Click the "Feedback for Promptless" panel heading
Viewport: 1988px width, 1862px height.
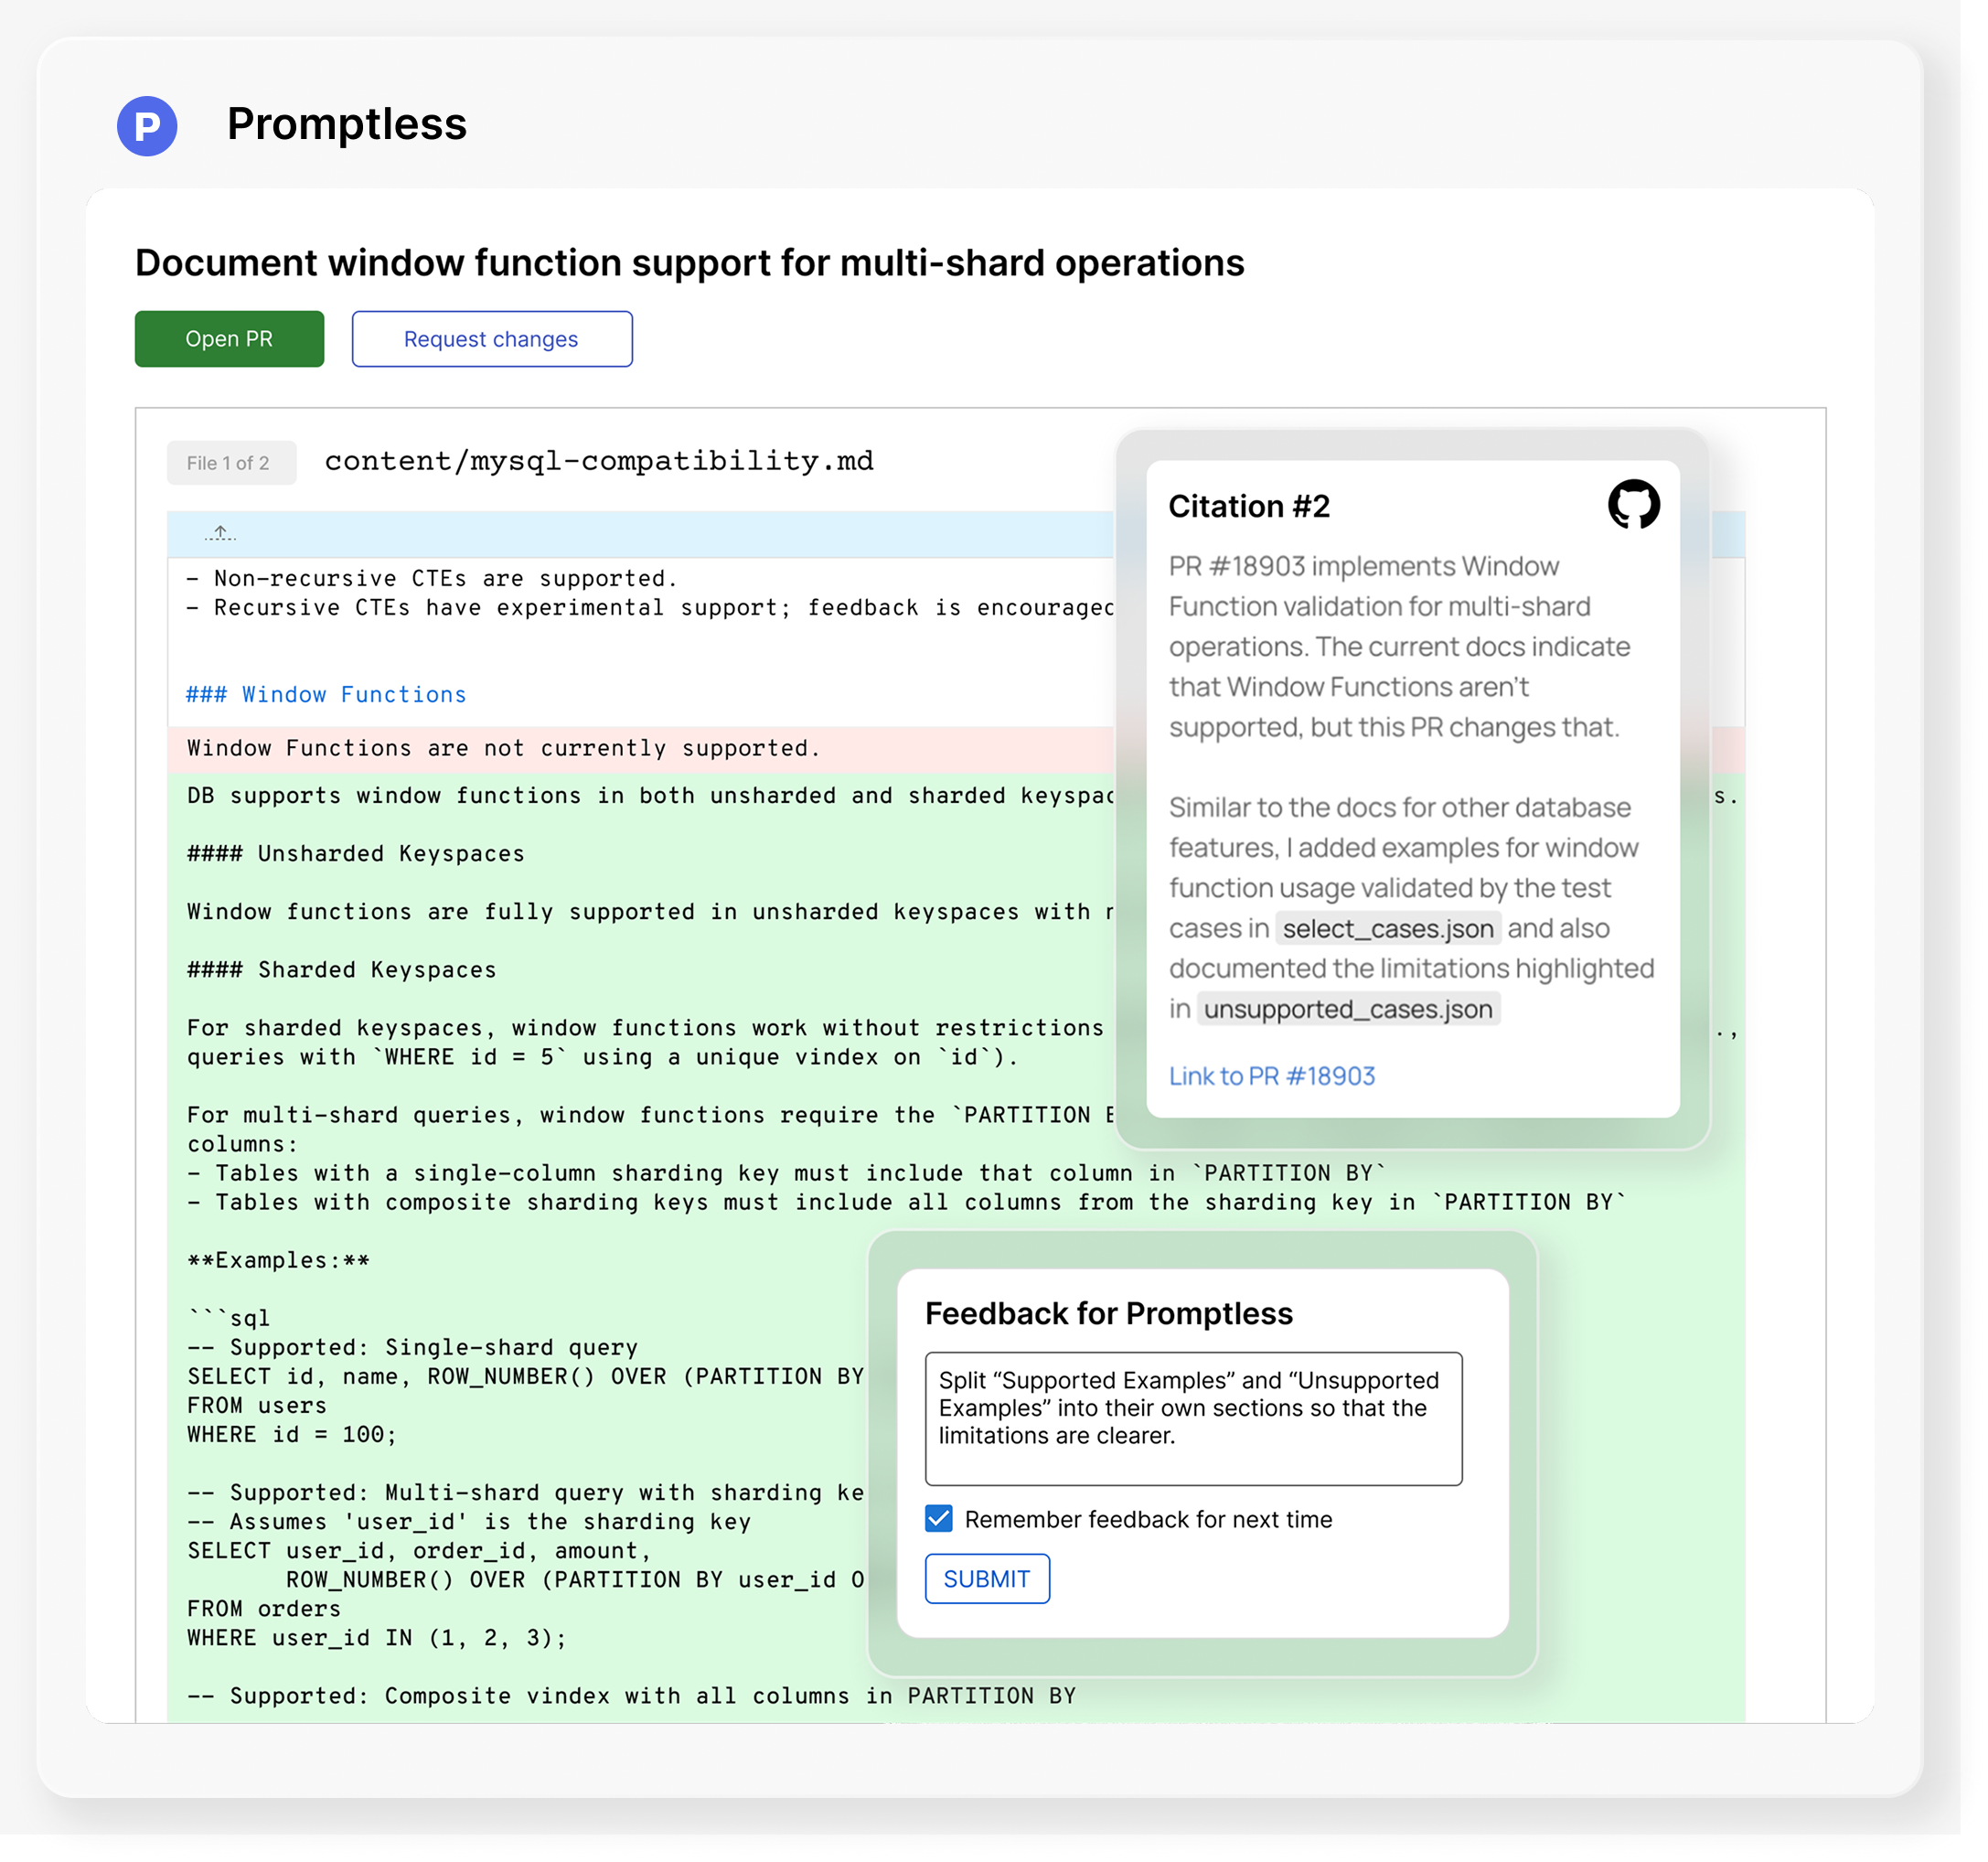click(x=1110, y=1312)
